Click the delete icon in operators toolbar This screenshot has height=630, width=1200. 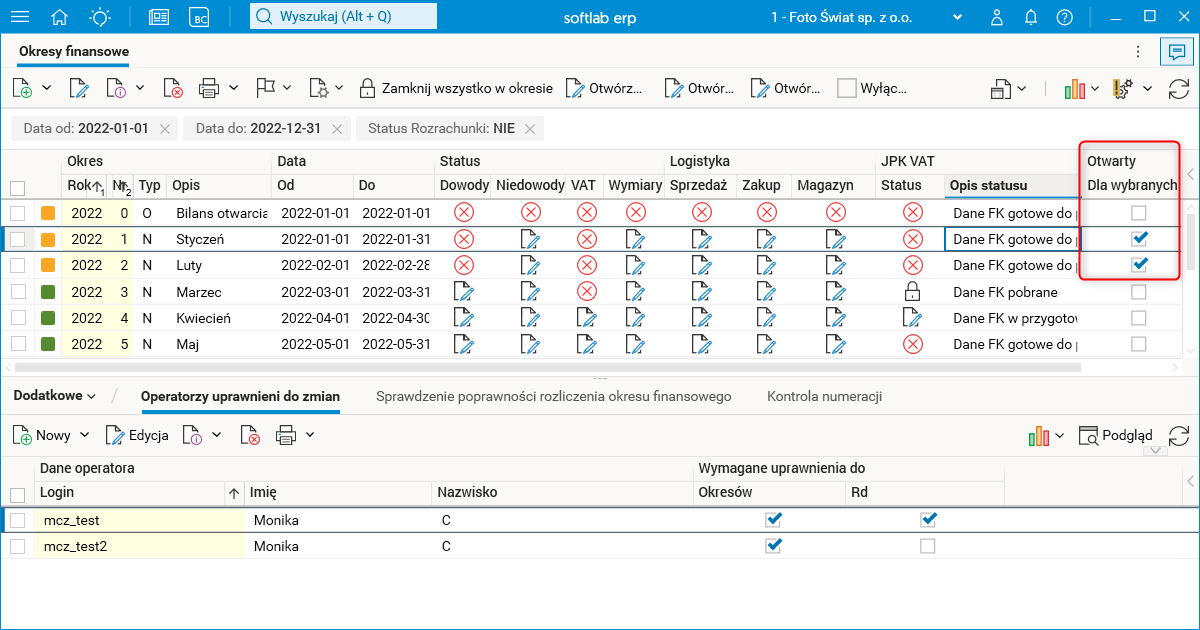click(249, 435)
